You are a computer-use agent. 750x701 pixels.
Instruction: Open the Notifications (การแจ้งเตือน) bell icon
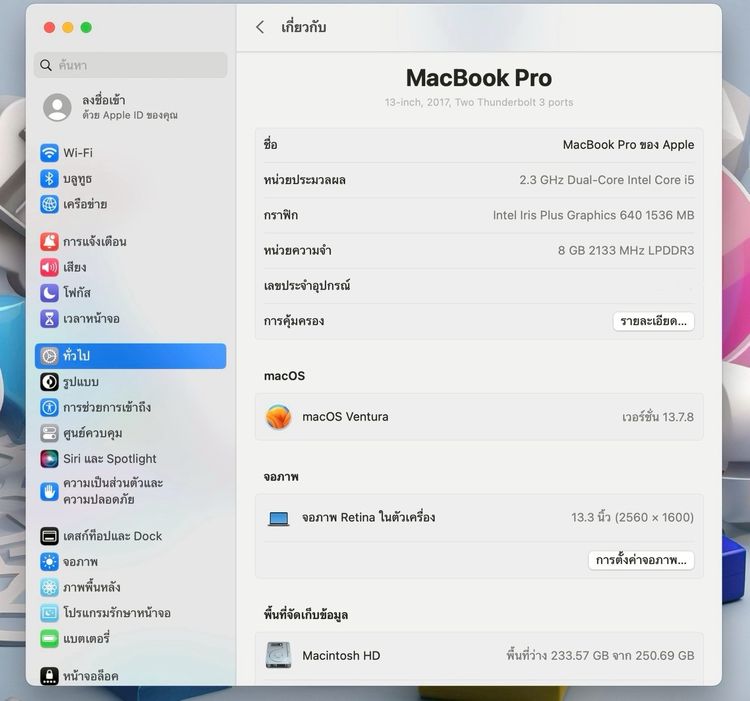(x=49, y=241)
